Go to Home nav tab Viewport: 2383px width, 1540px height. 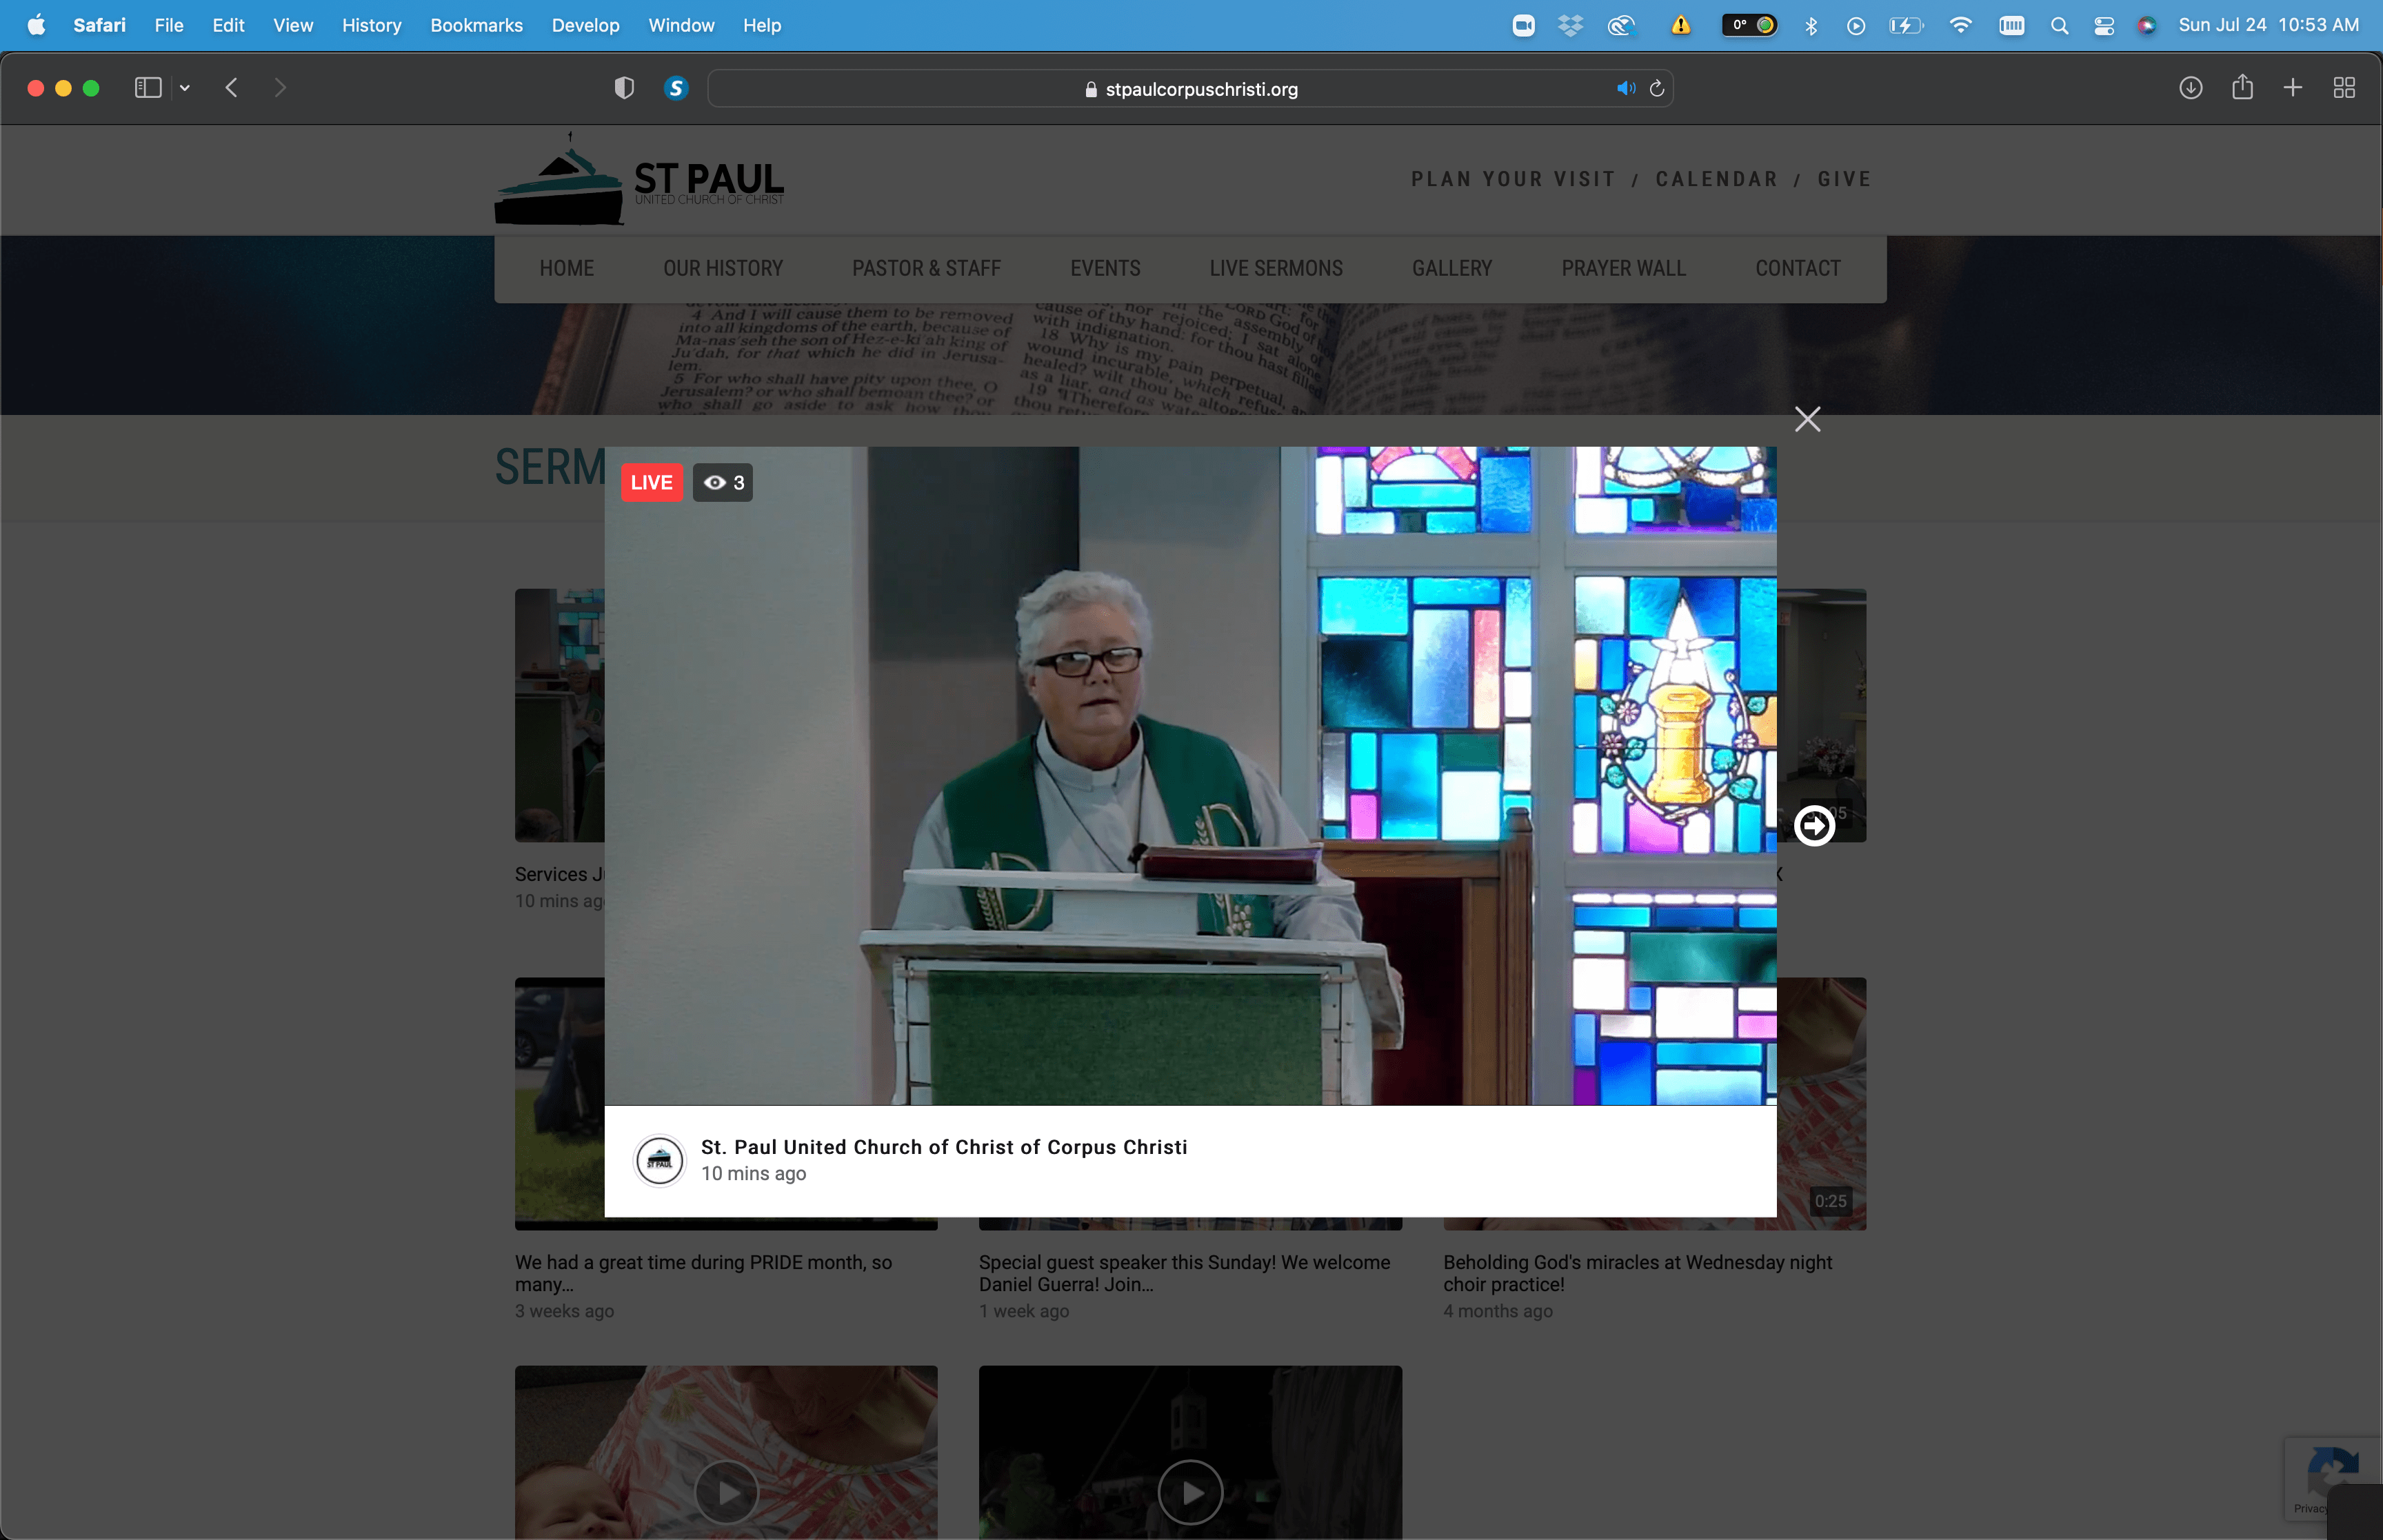coord(567,268)
